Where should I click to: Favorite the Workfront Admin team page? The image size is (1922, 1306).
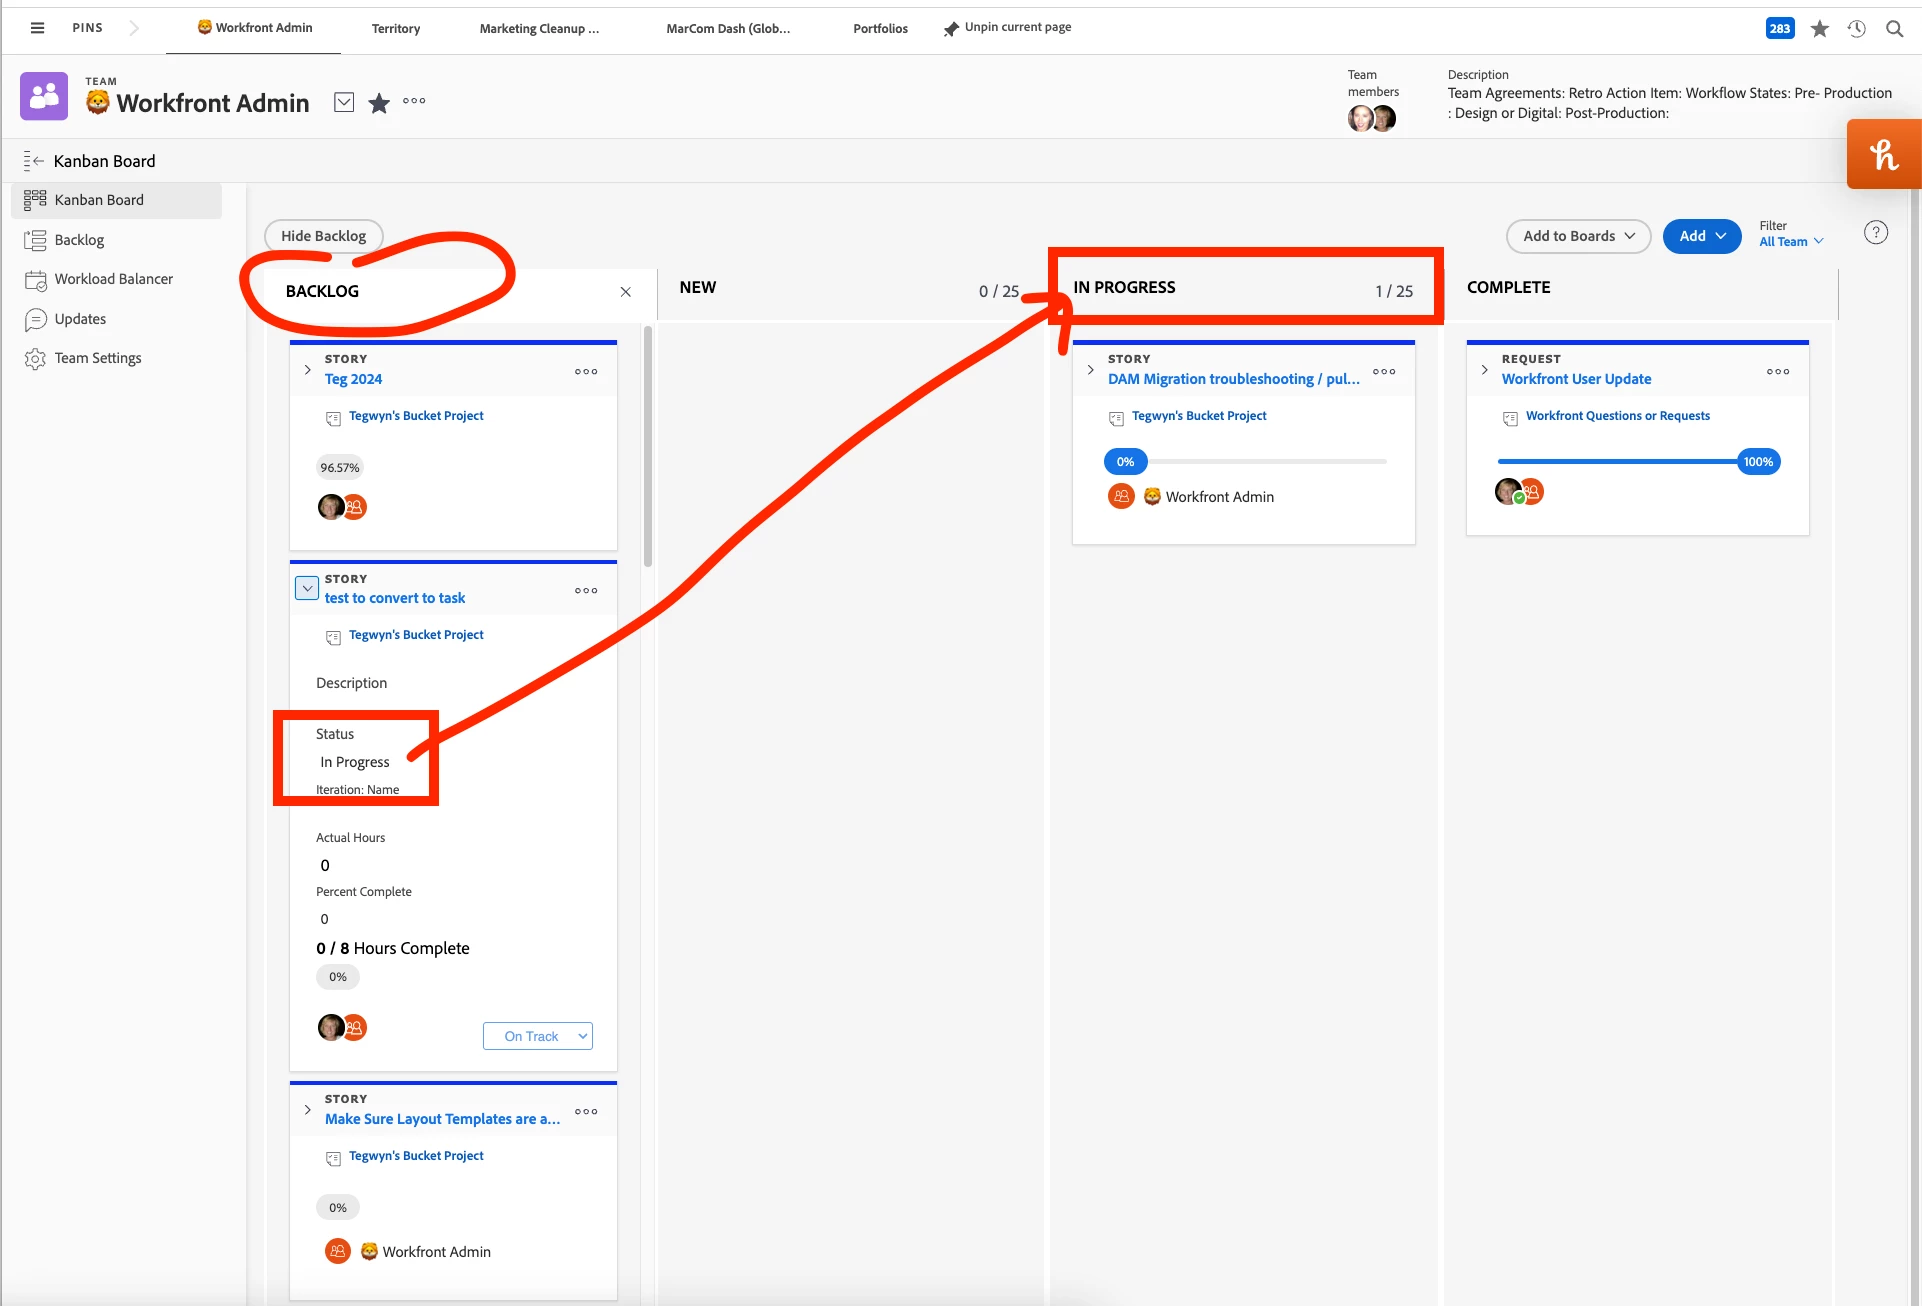[x=379, y=103]
